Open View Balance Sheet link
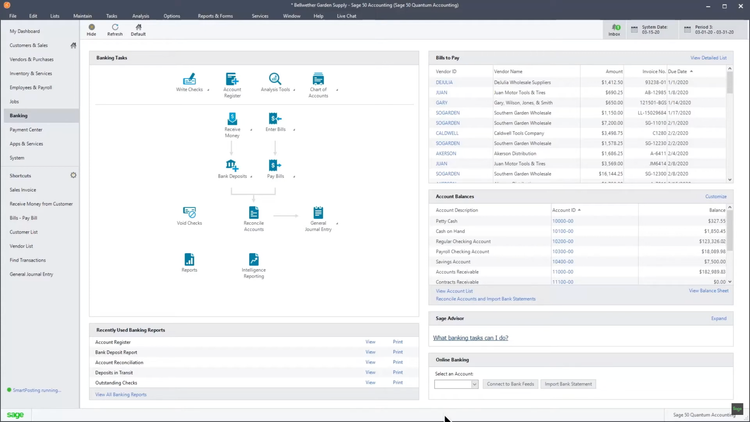This screenshot has width=750, height=422. pyautogui.click(x=708, y=291)
